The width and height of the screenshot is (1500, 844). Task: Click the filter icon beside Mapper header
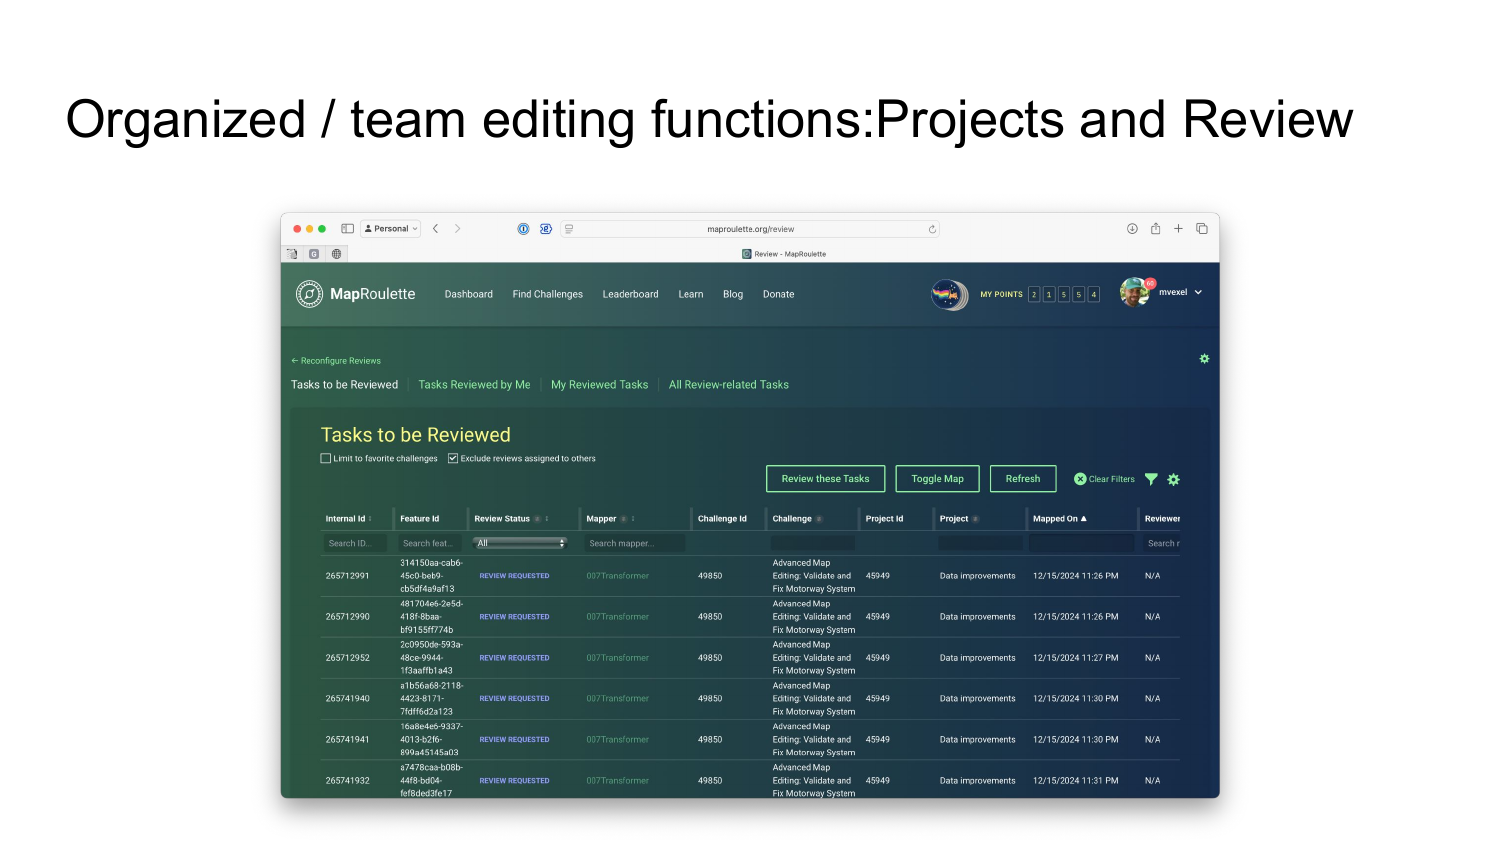(623, 519)
